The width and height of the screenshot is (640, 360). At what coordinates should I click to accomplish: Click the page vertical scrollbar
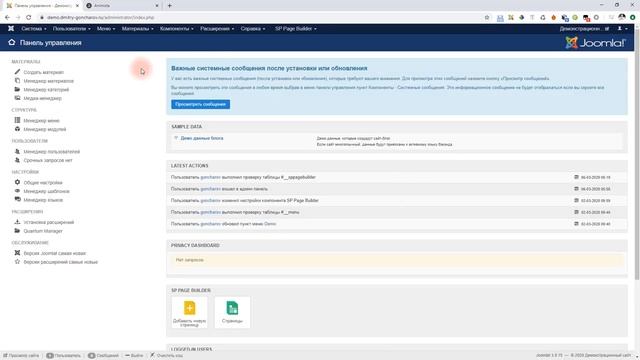point(637,155)
